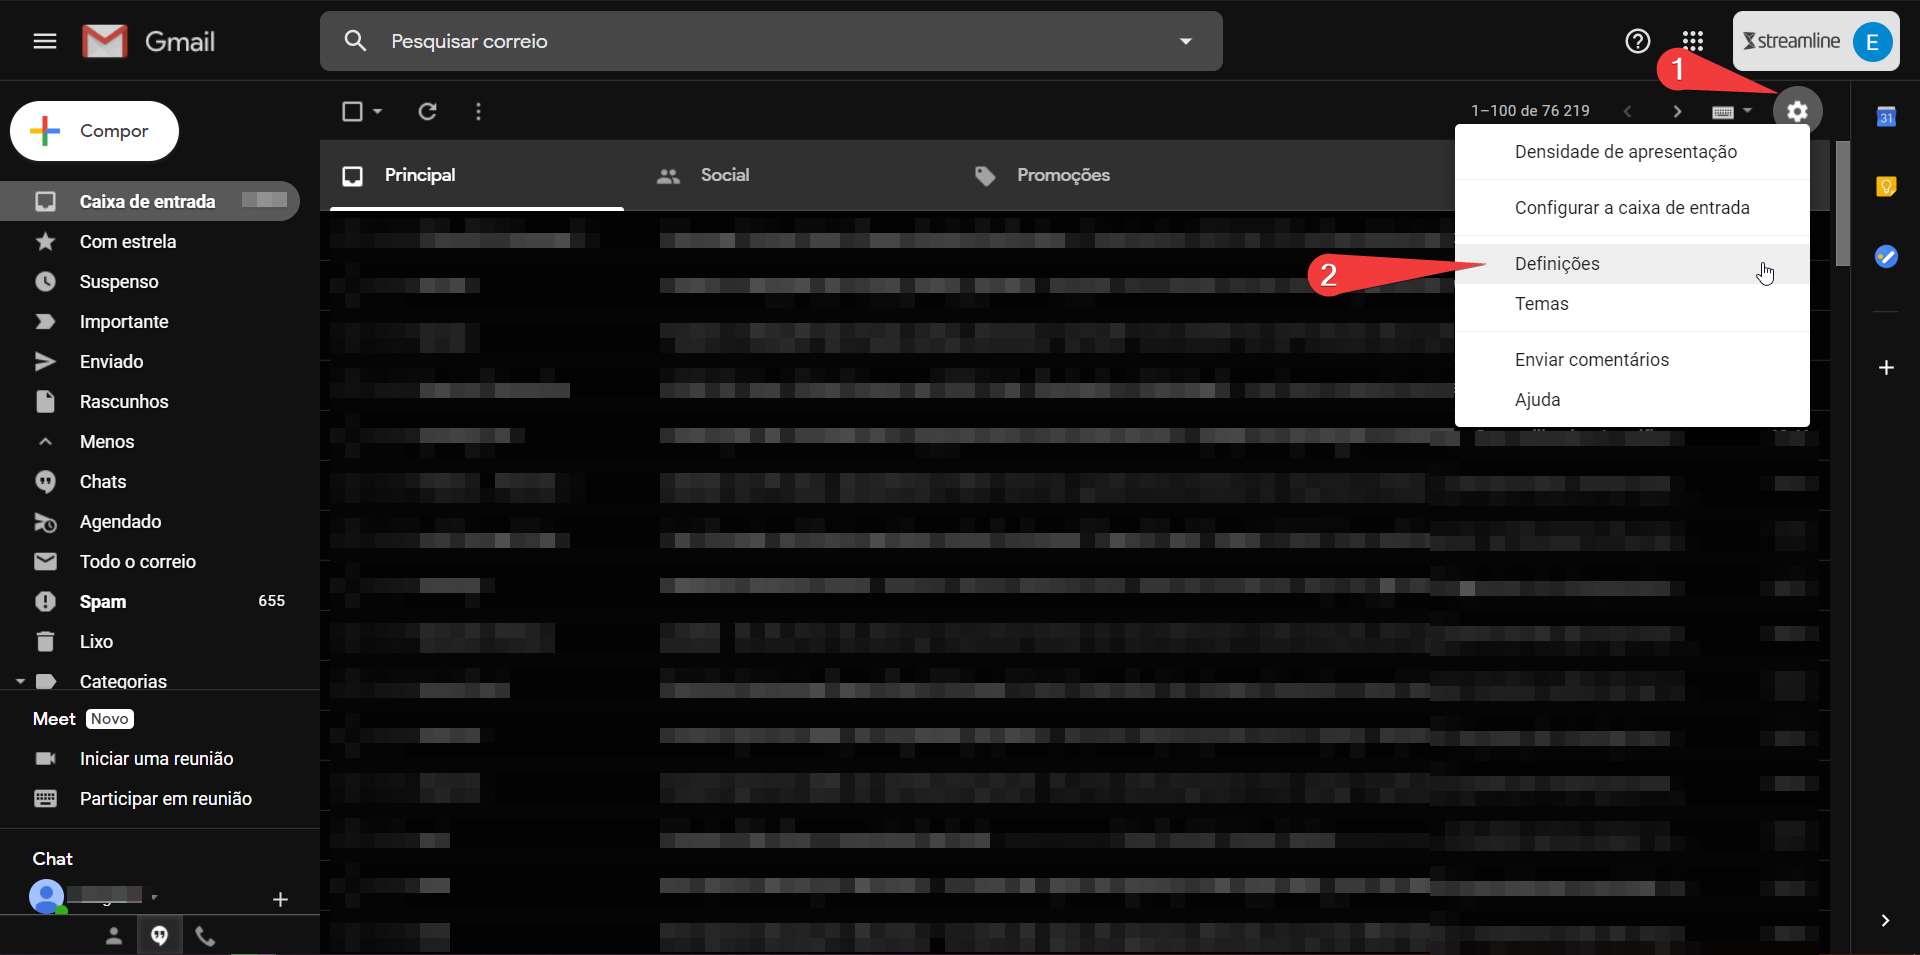Refresh the inbox message list

[x=427, y=111]
